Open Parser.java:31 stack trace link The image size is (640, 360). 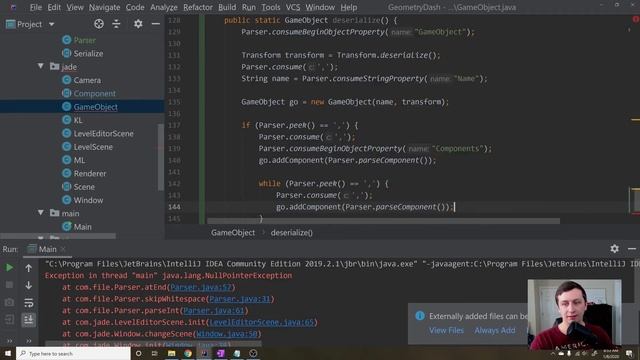pos(240,299)
